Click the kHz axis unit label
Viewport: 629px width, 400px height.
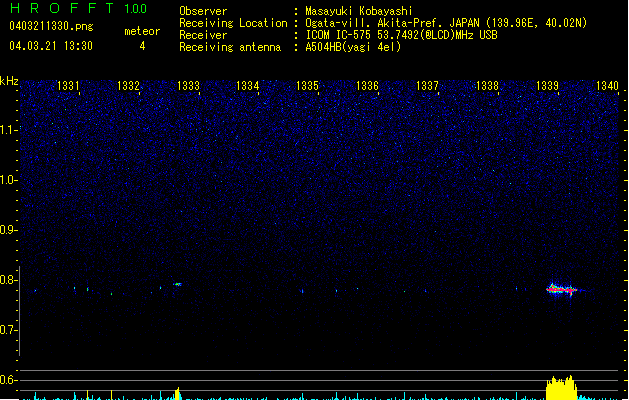point(9,81)
